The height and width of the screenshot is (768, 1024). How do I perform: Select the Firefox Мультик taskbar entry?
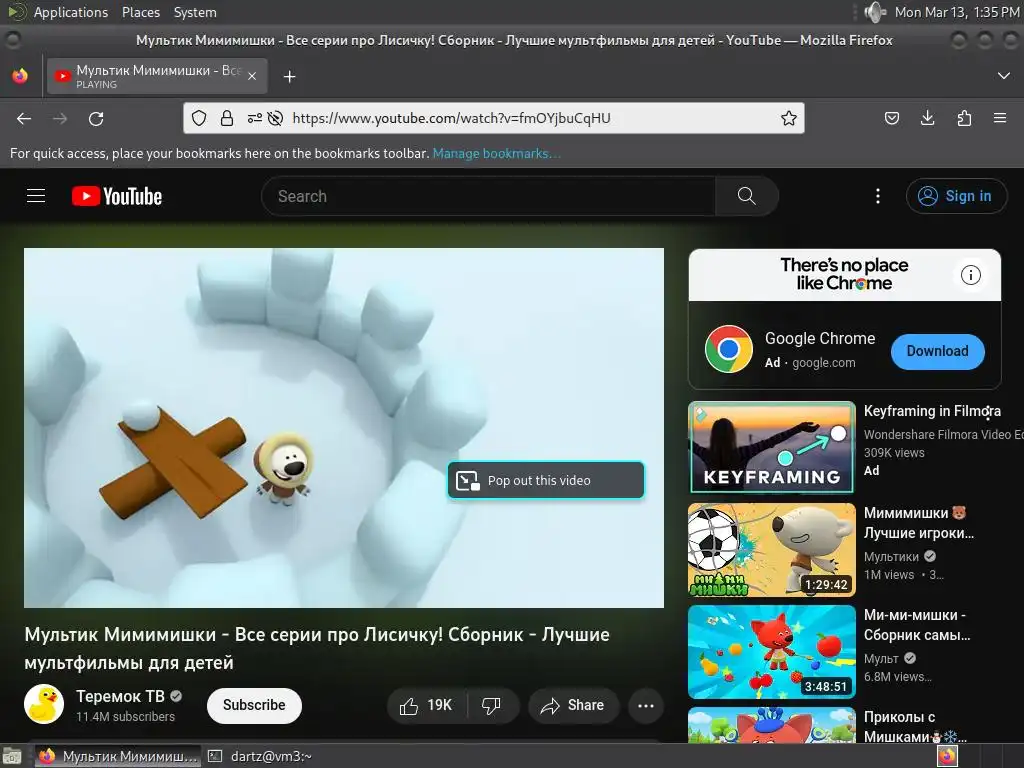118,756
